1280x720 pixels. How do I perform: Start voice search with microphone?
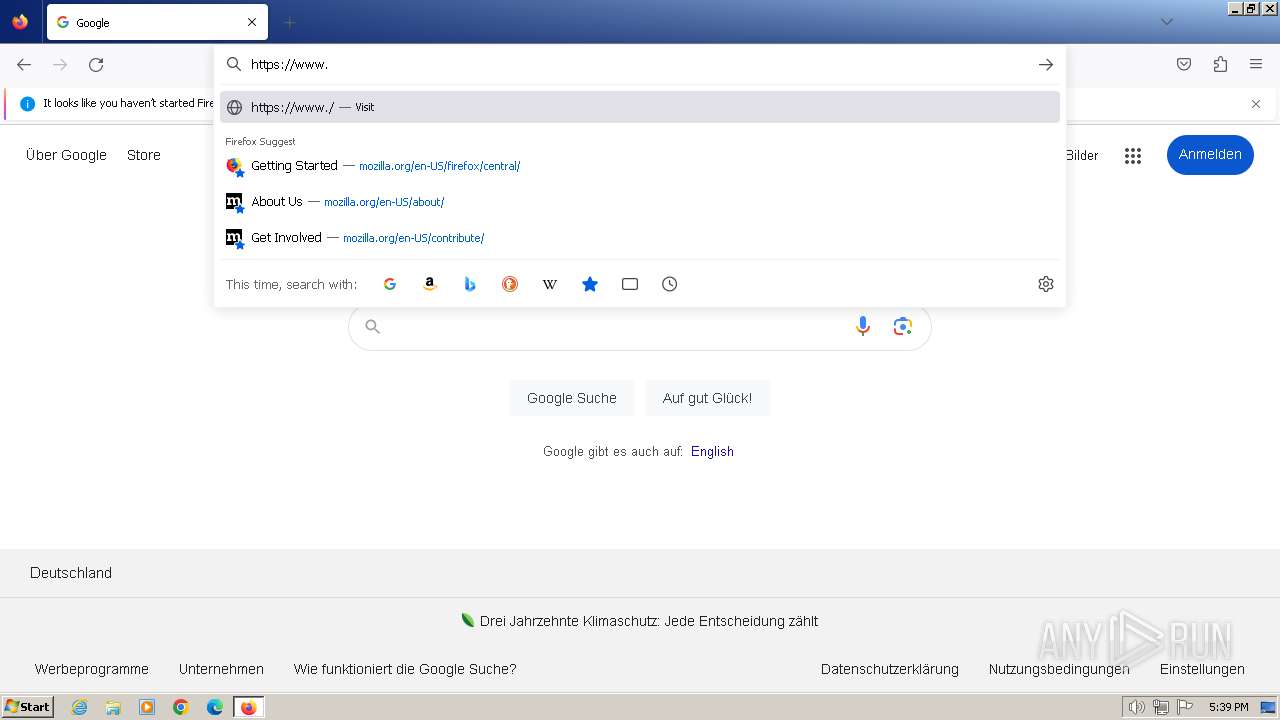[863, 326]
